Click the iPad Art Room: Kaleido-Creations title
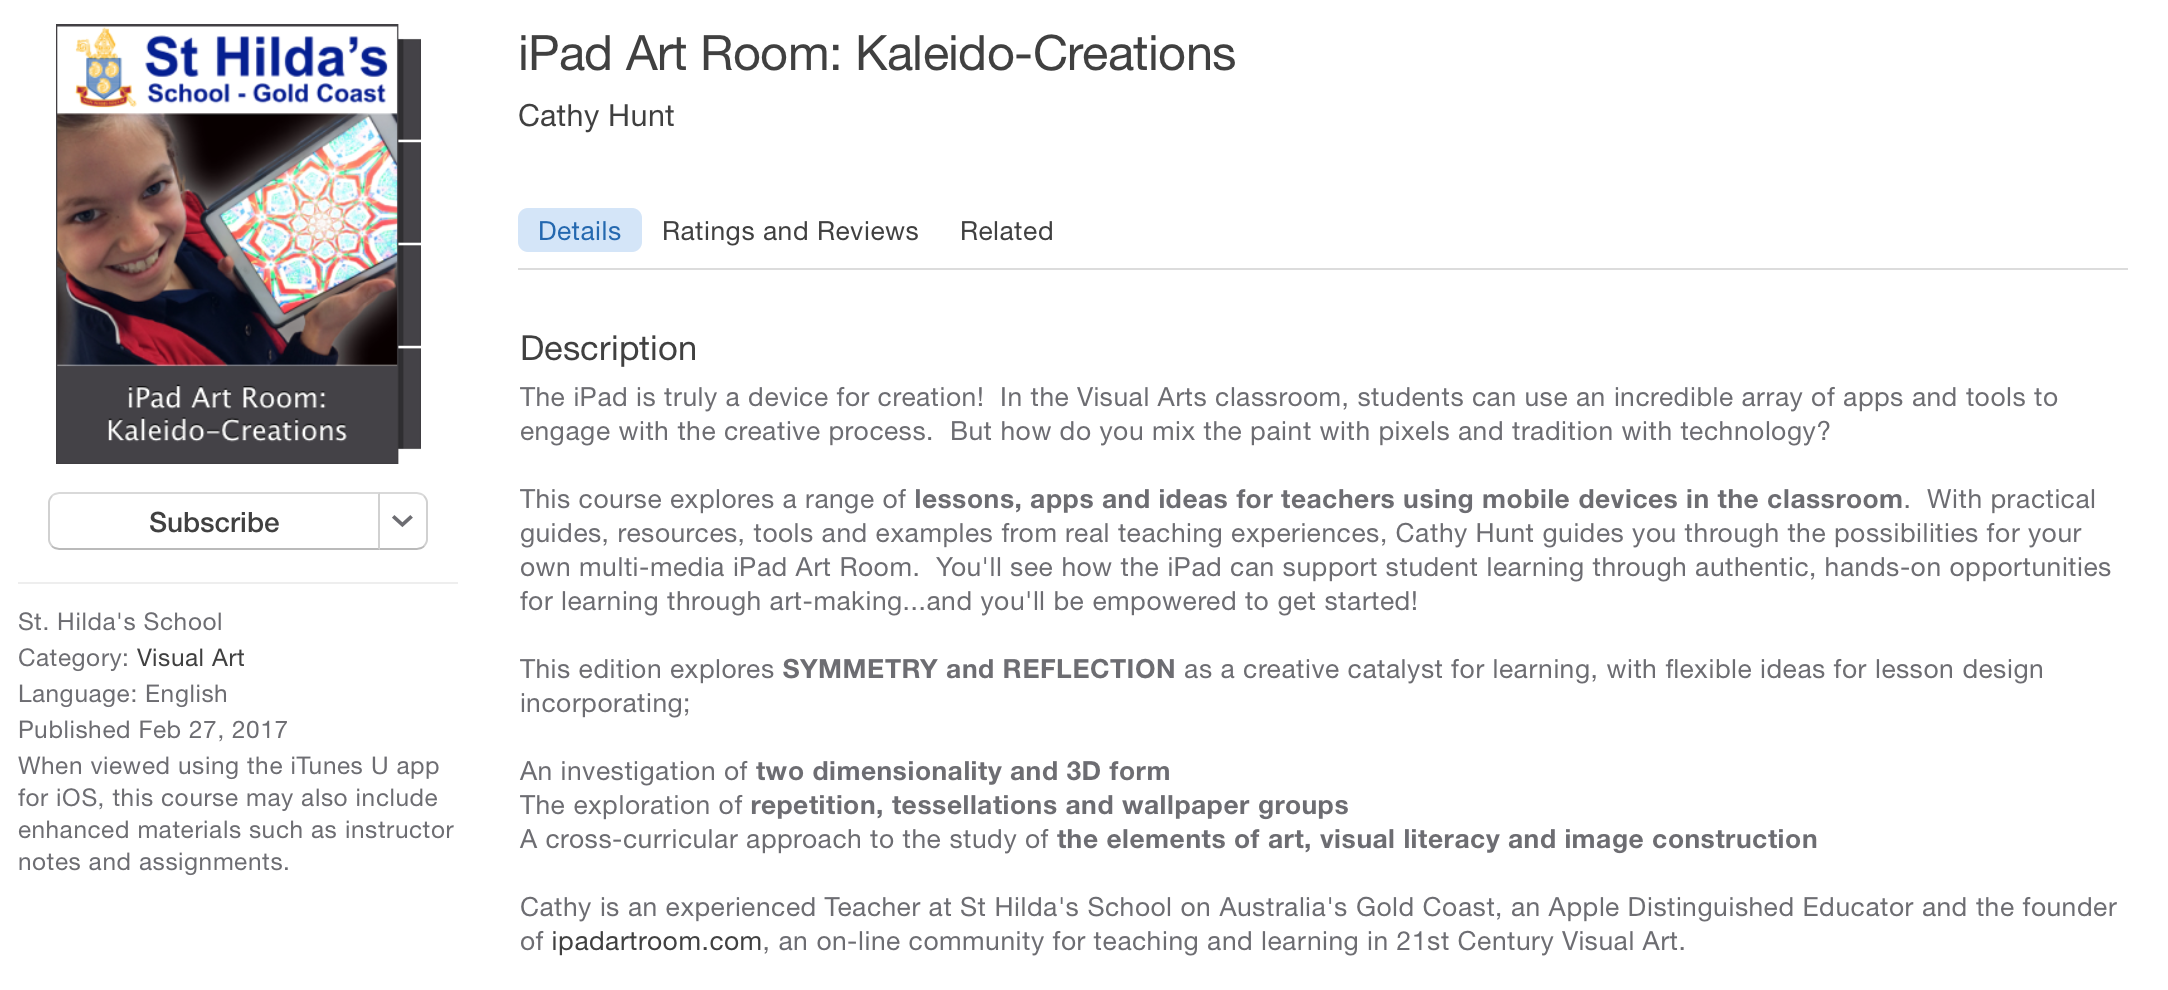This screenshot has width=2168, height=990. tap(876, 54)
